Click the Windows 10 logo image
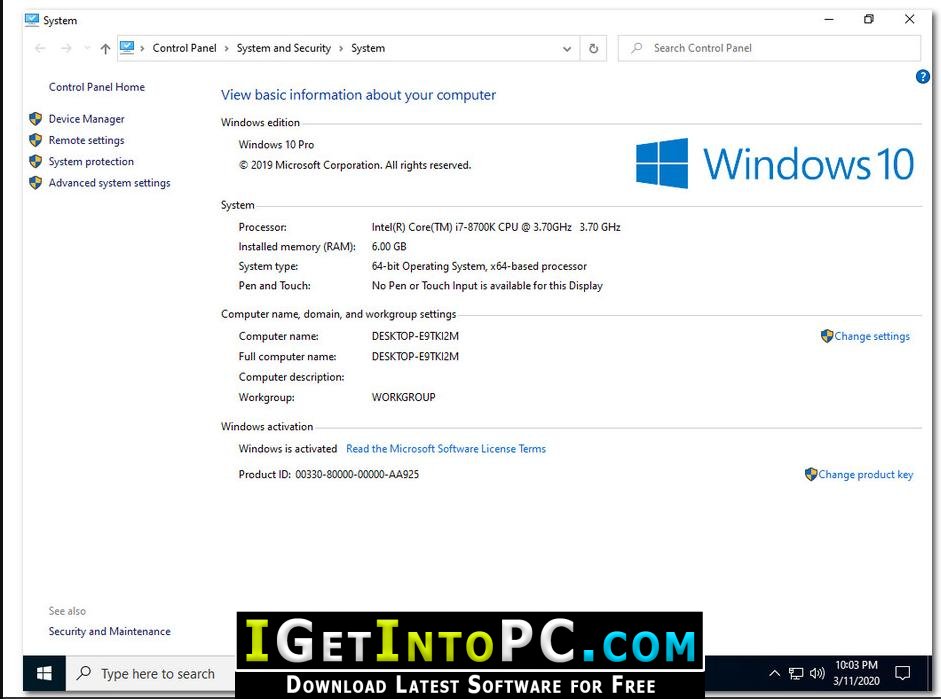This screenshot has width=941, height=699. 775,163
